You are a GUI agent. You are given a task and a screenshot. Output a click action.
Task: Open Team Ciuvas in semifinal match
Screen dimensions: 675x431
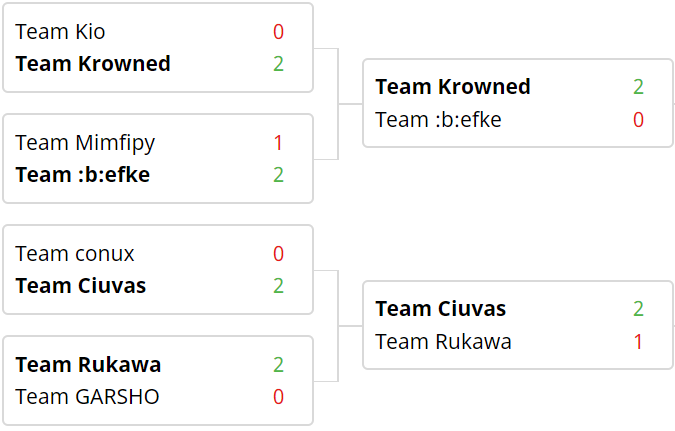(x=441, y=309)
